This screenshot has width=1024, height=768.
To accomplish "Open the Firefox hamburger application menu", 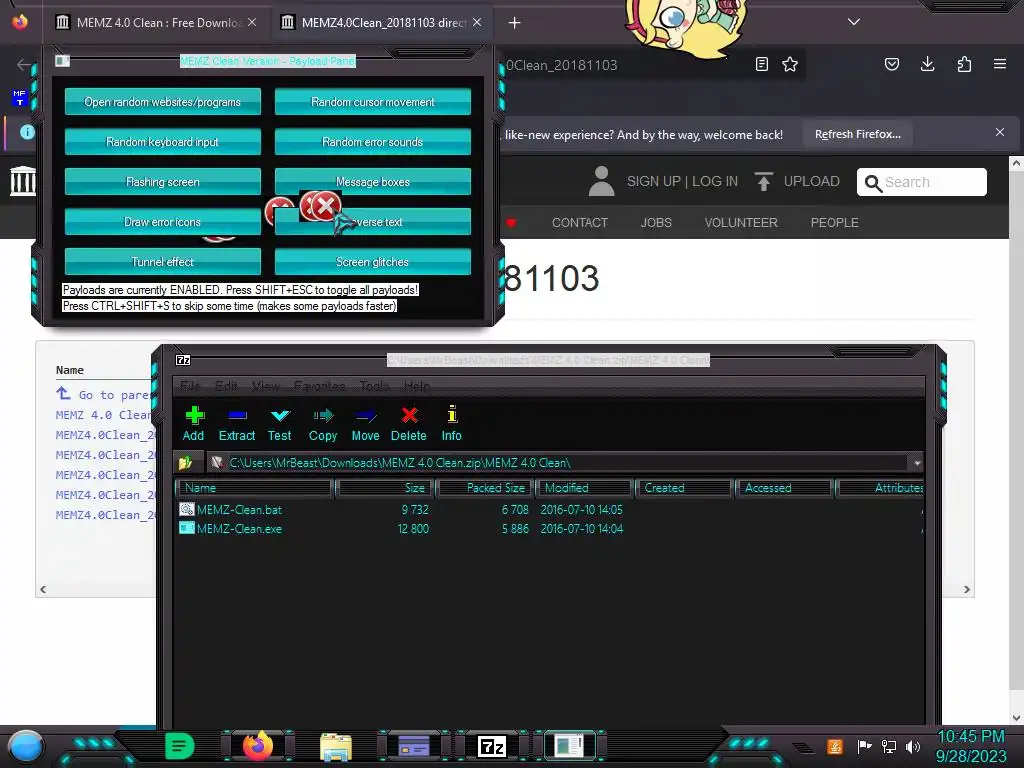I will click(1000, 64).
